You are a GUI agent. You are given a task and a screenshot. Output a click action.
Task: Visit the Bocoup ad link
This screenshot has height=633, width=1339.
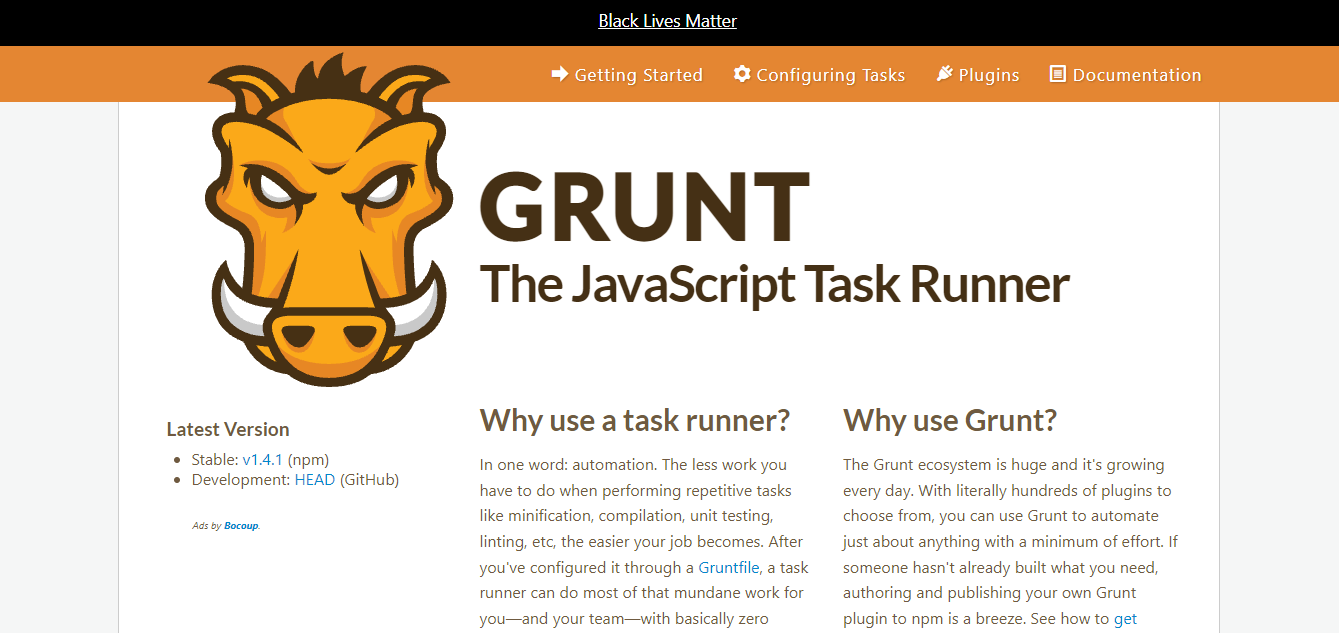(242, 526)
